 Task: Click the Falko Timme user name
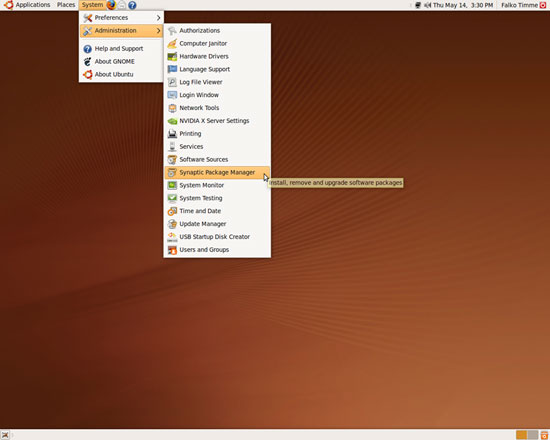click(x=519, y=5)
